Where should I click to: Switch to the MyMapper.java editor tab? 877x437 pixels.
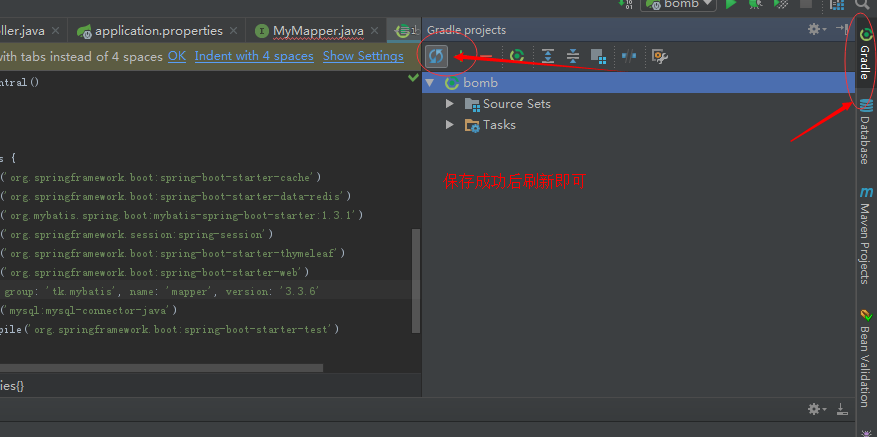click(x=318, y=31)
